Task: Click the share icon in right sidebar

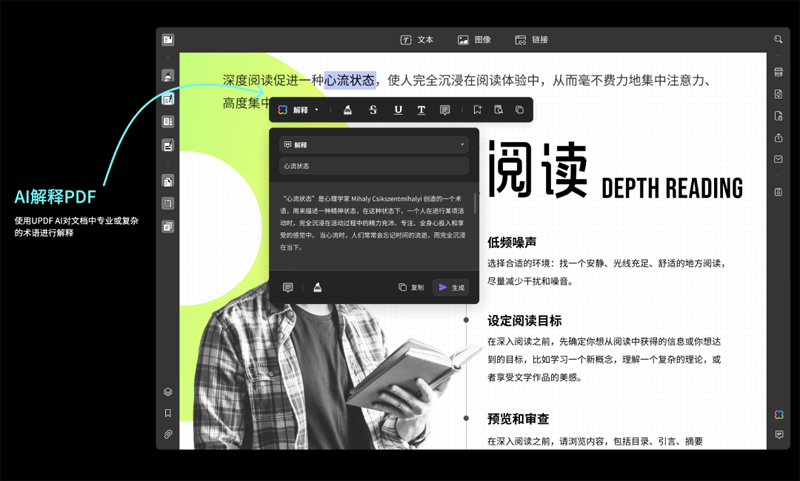Action: [x=778, y=137]
